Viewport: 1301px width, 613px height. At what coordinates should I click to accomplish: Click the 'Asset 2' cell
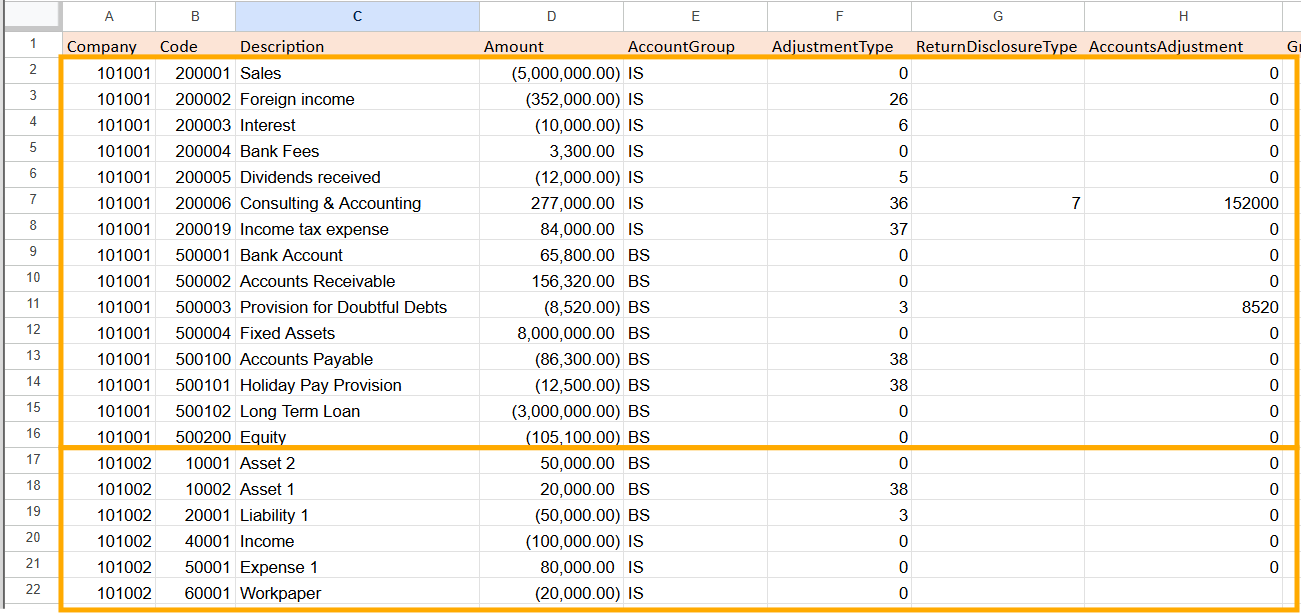click(358, 463)
